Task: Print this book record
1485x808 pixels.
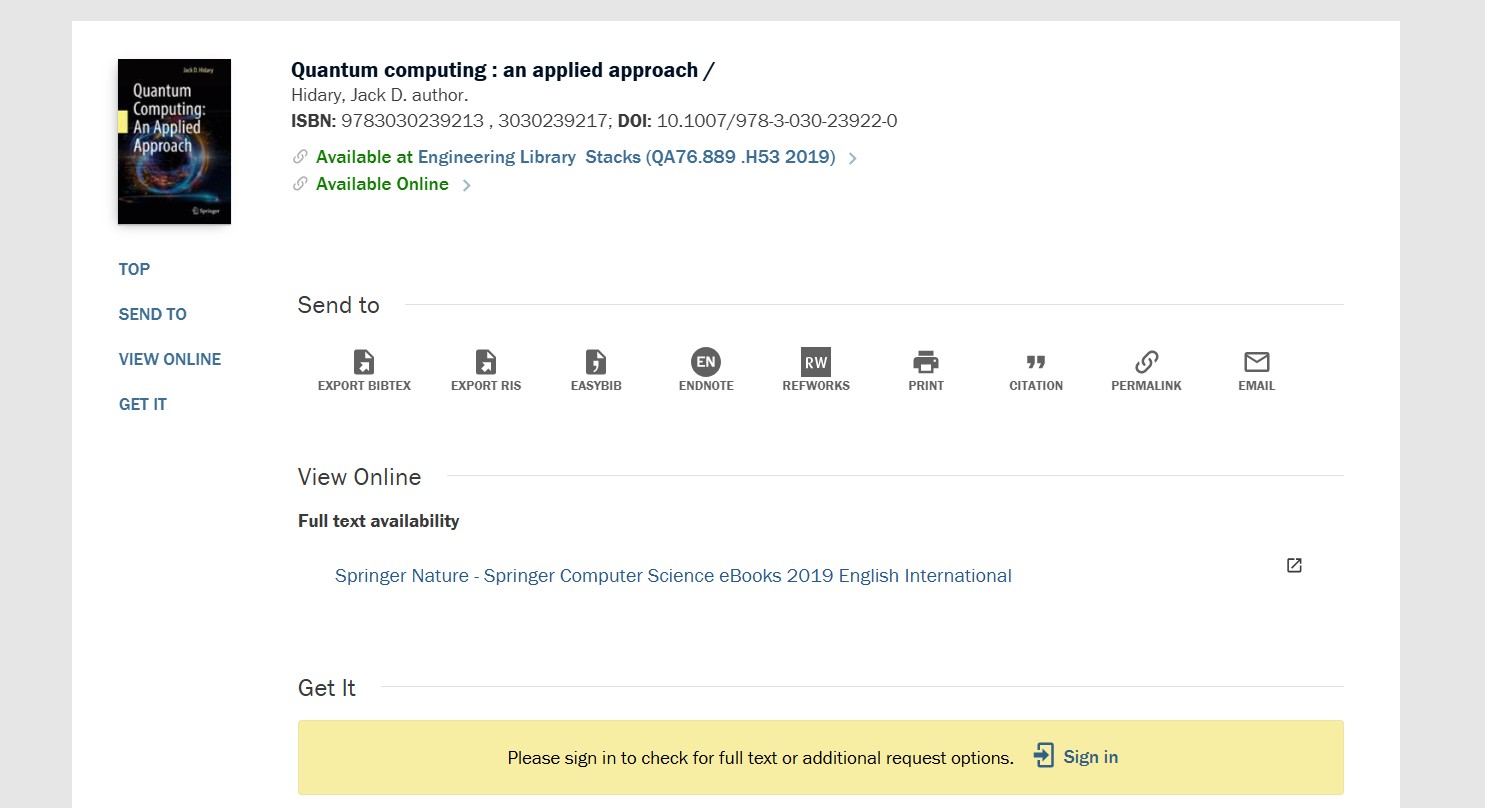Action: coord(926,362)
